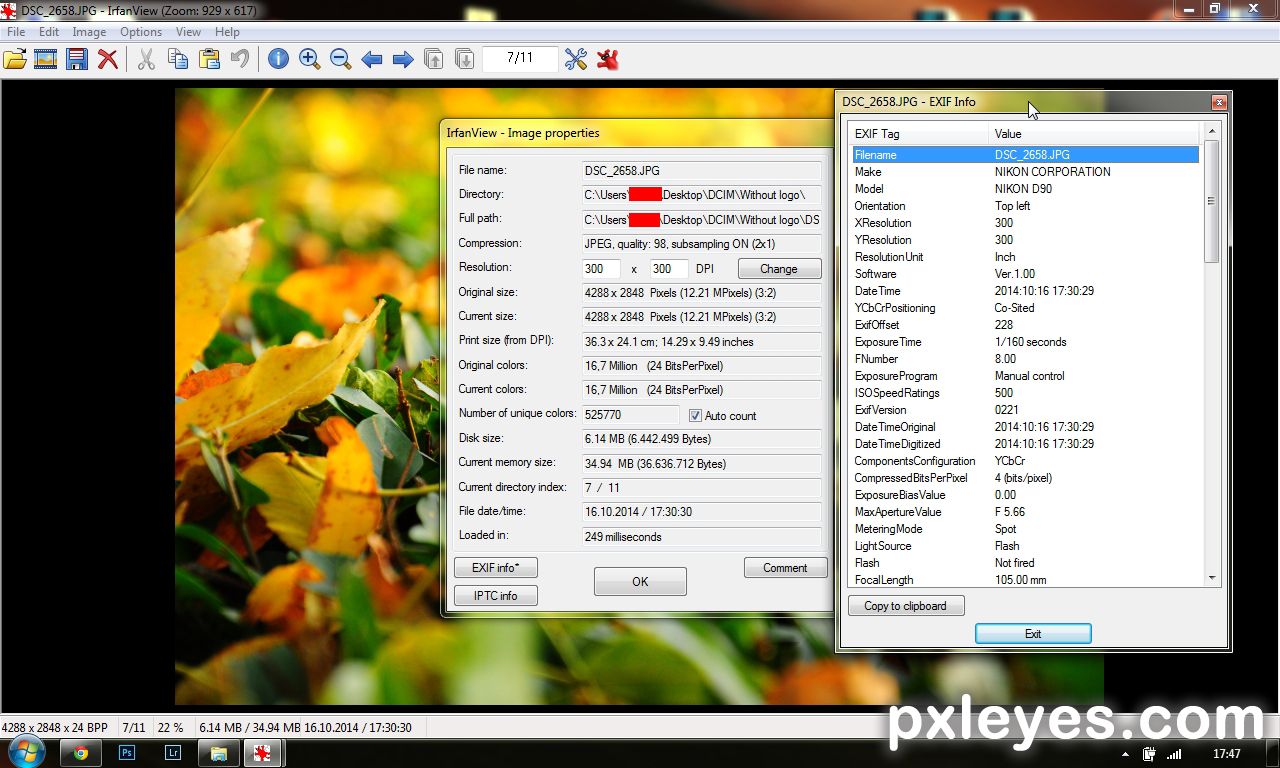Zoom in with the magnifier plus icon

pyautogui.click(x=310, y=59)
